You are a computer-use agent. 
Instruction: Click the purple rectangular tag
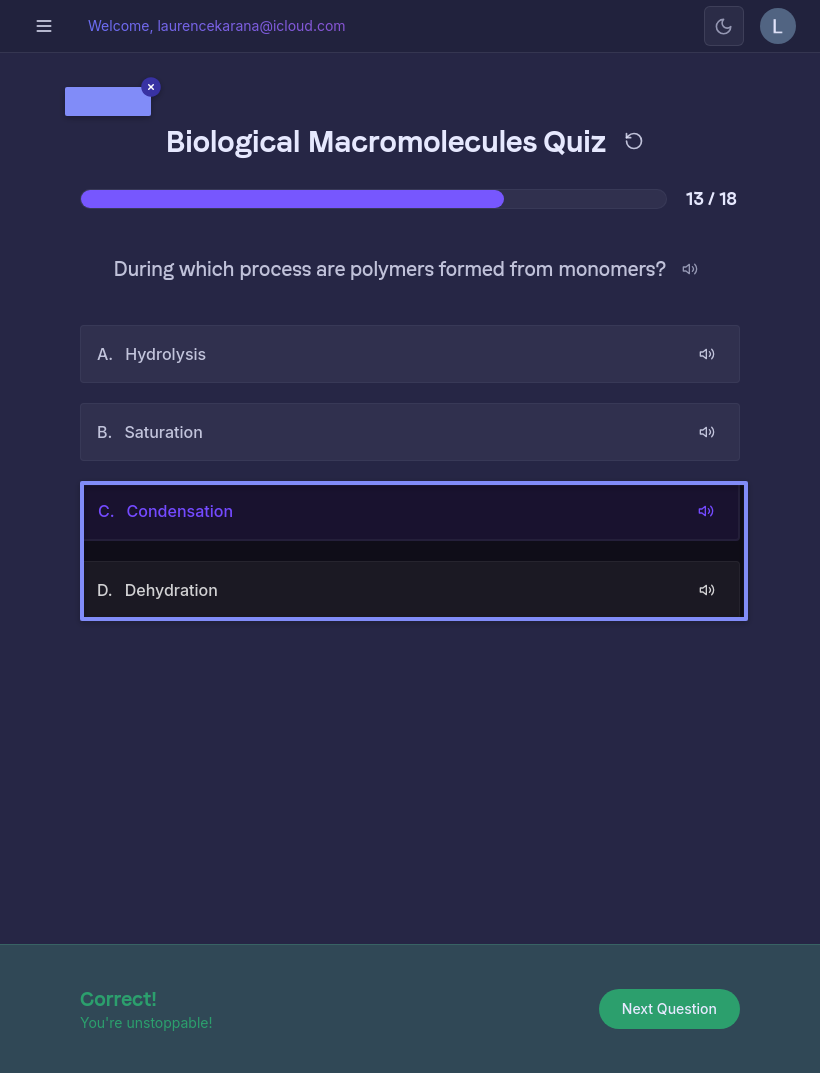(x=107, y=102)
